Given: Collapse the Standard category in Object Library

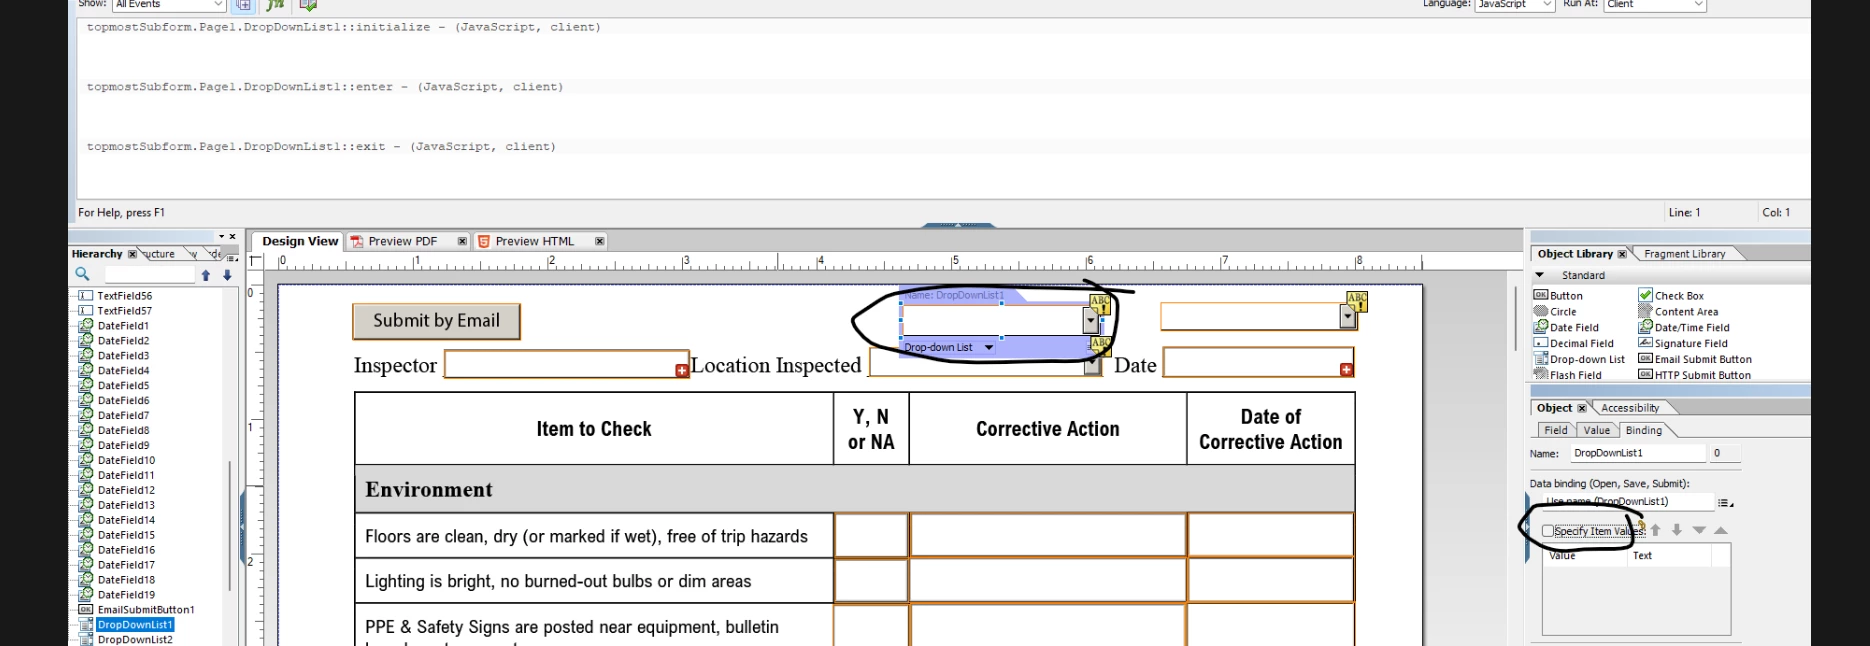Looking at the screenshot, I should point(1540,275).
